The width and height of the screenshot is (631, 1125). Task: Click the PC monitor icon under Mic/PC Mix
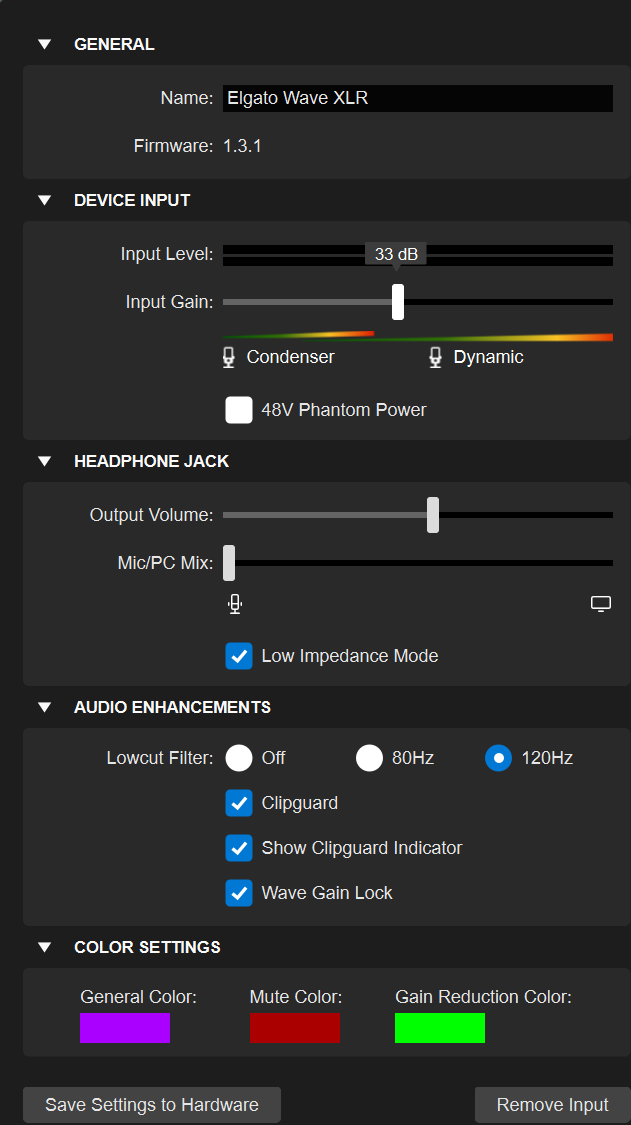601,603
